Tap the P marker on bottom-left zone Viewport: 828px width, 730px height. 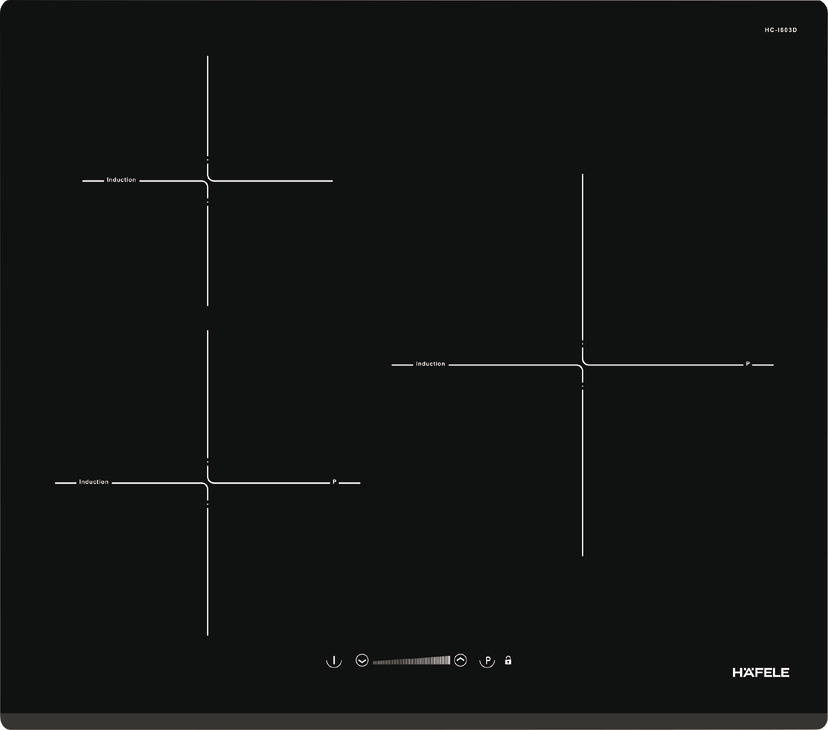335,482
